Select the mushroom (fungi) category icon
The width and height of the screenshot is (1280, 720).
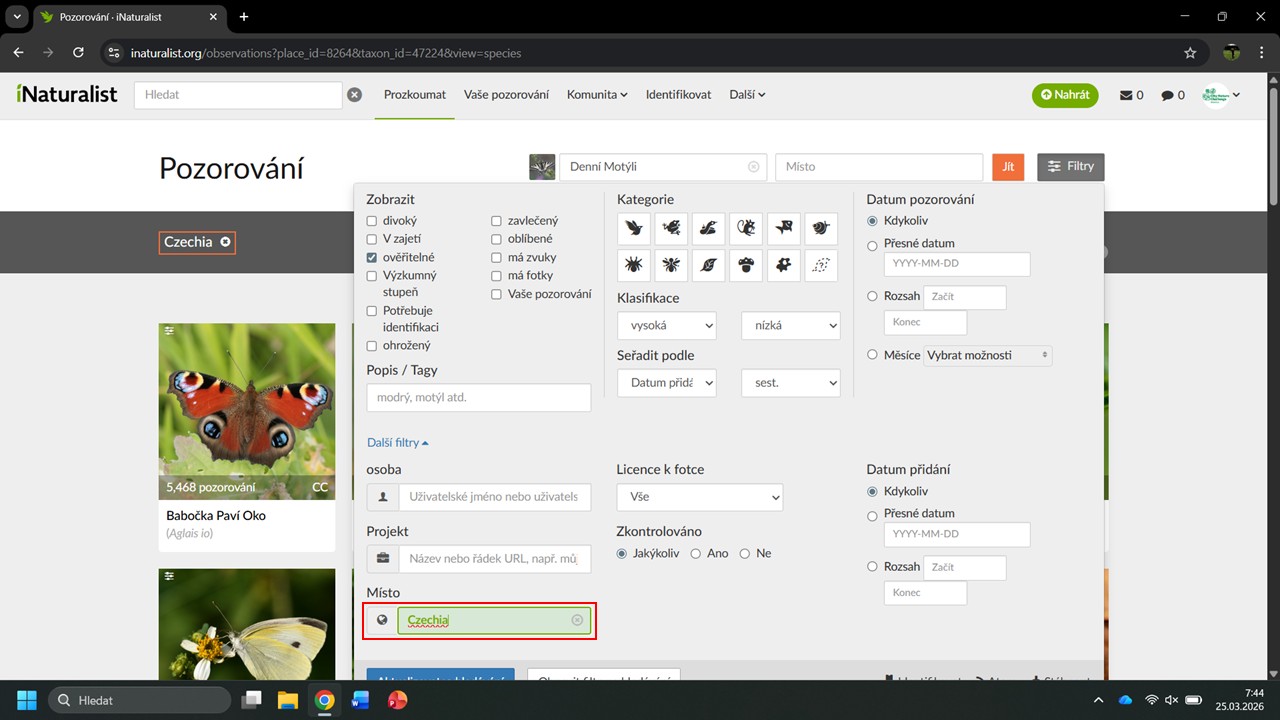(x=746, y=266)
